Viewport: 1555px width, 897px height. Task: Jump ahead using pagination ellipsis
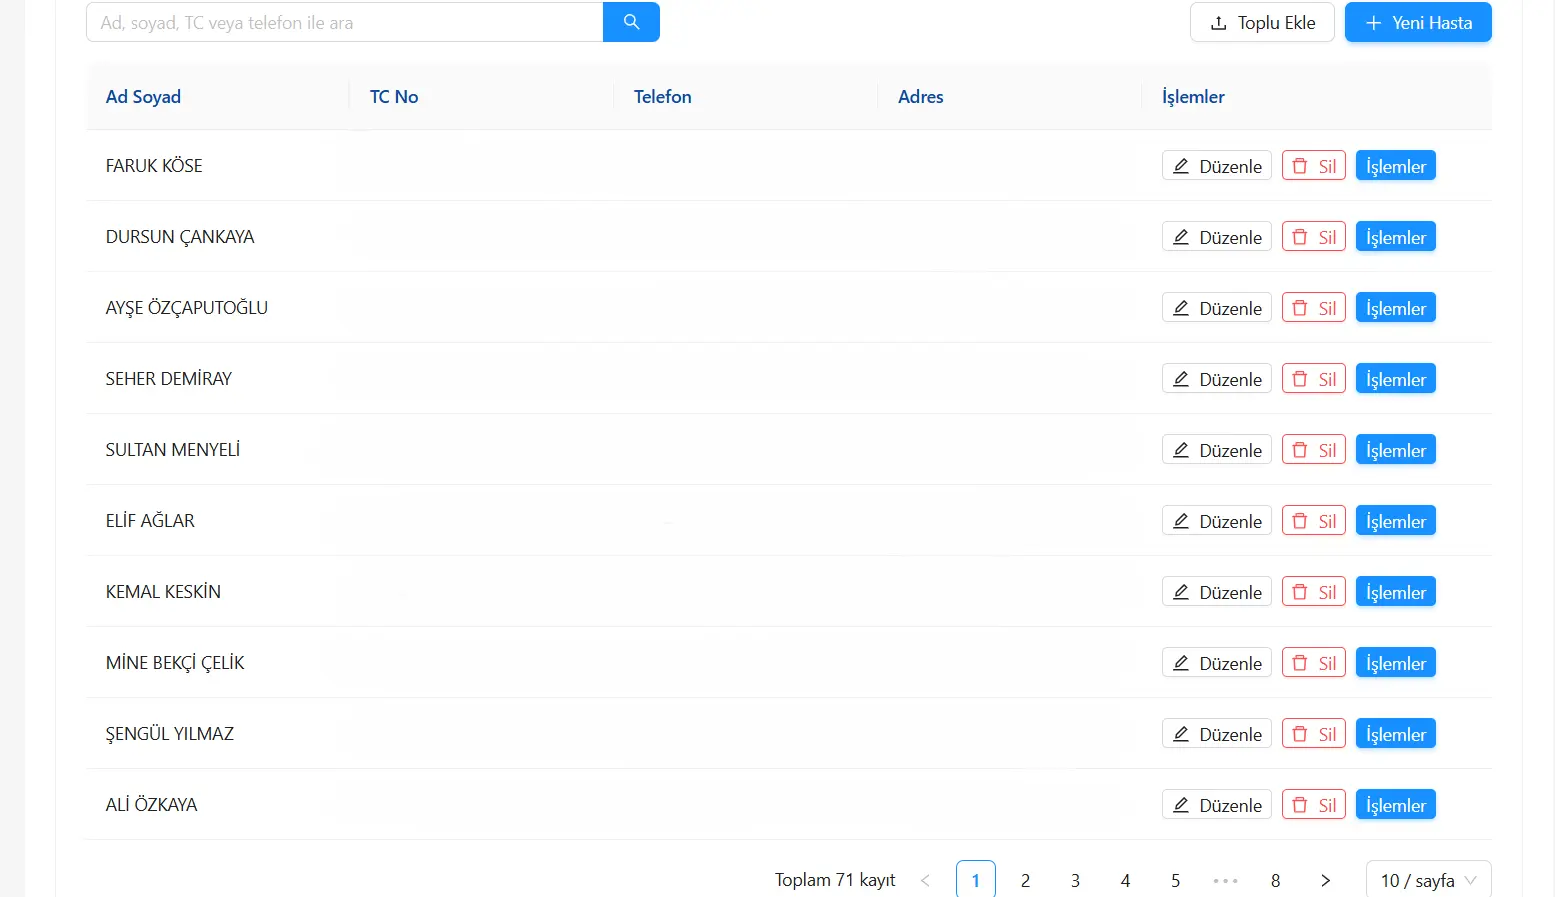[1225, 880]
